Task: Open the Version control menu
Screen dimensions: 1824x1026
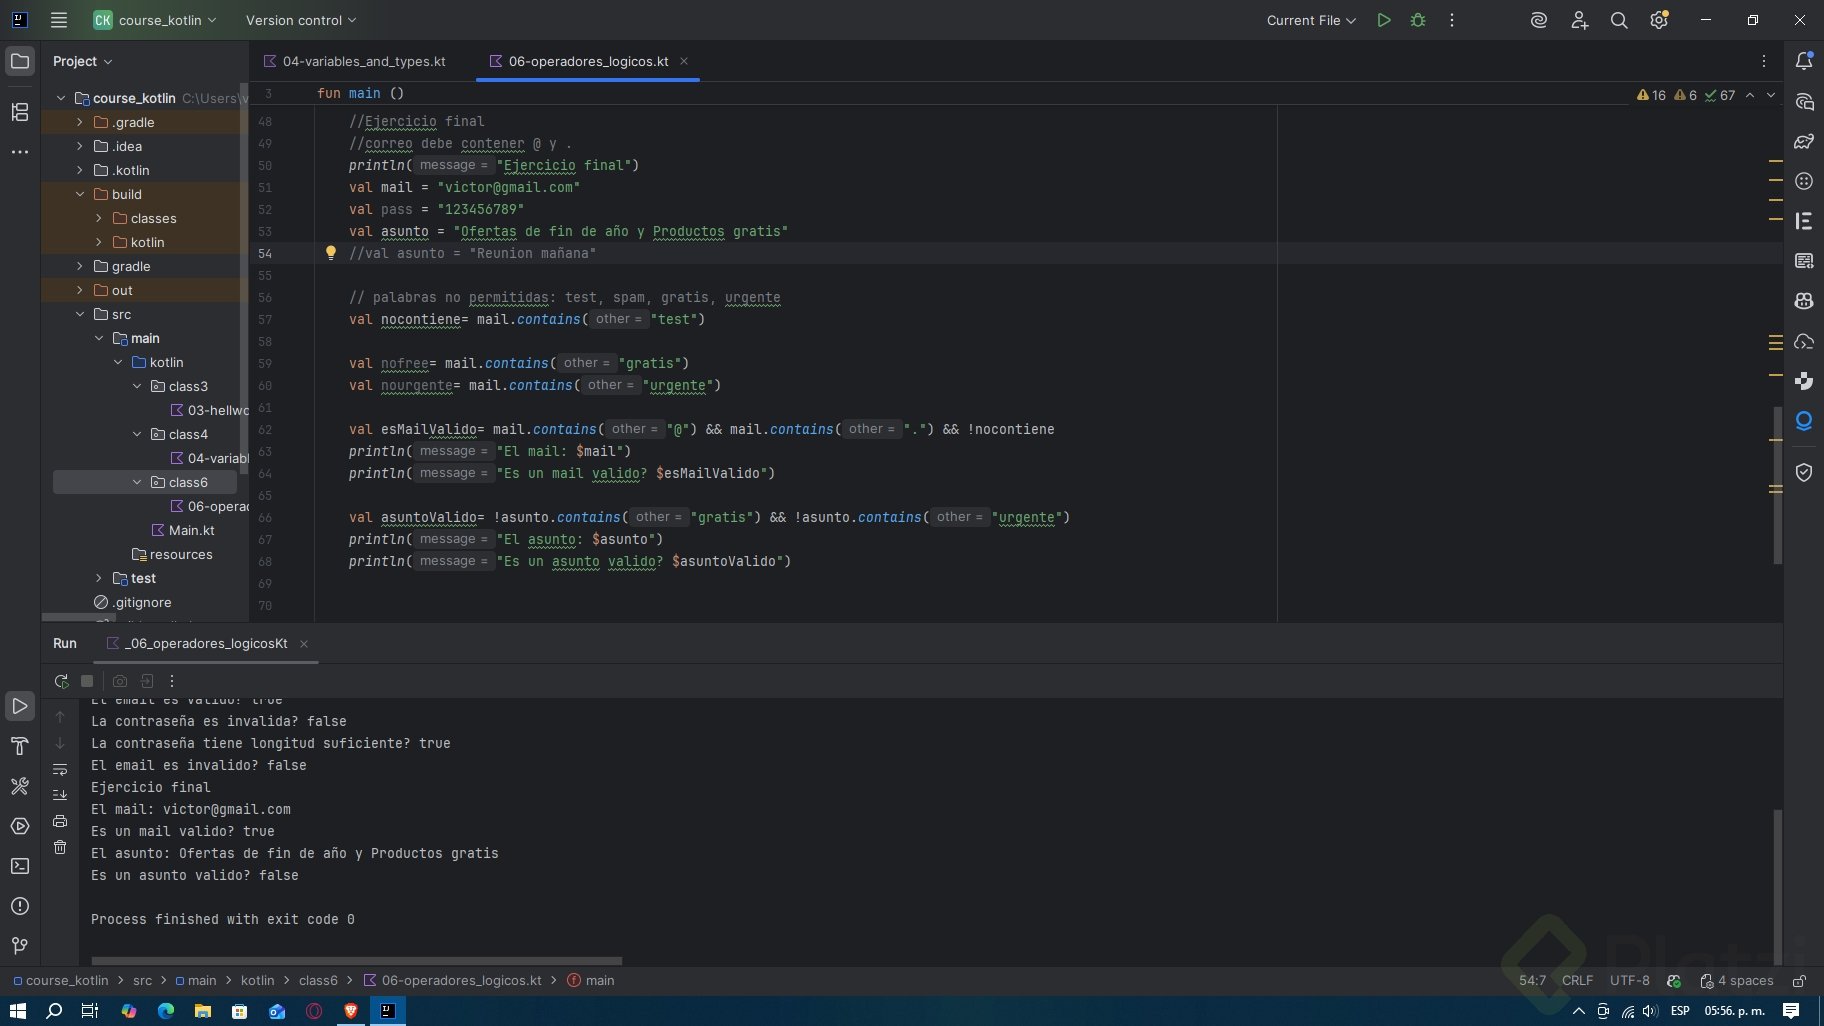Action: tap(300, 20)
